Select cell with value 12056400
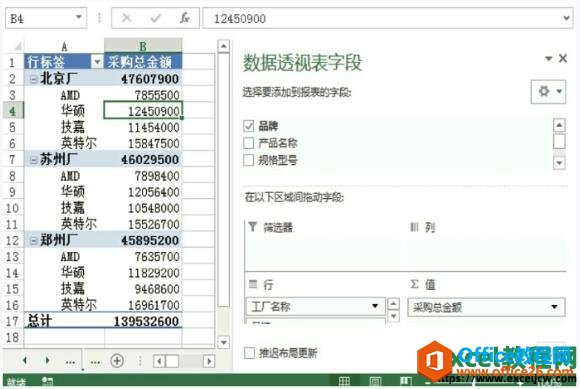 coord(143,192)
